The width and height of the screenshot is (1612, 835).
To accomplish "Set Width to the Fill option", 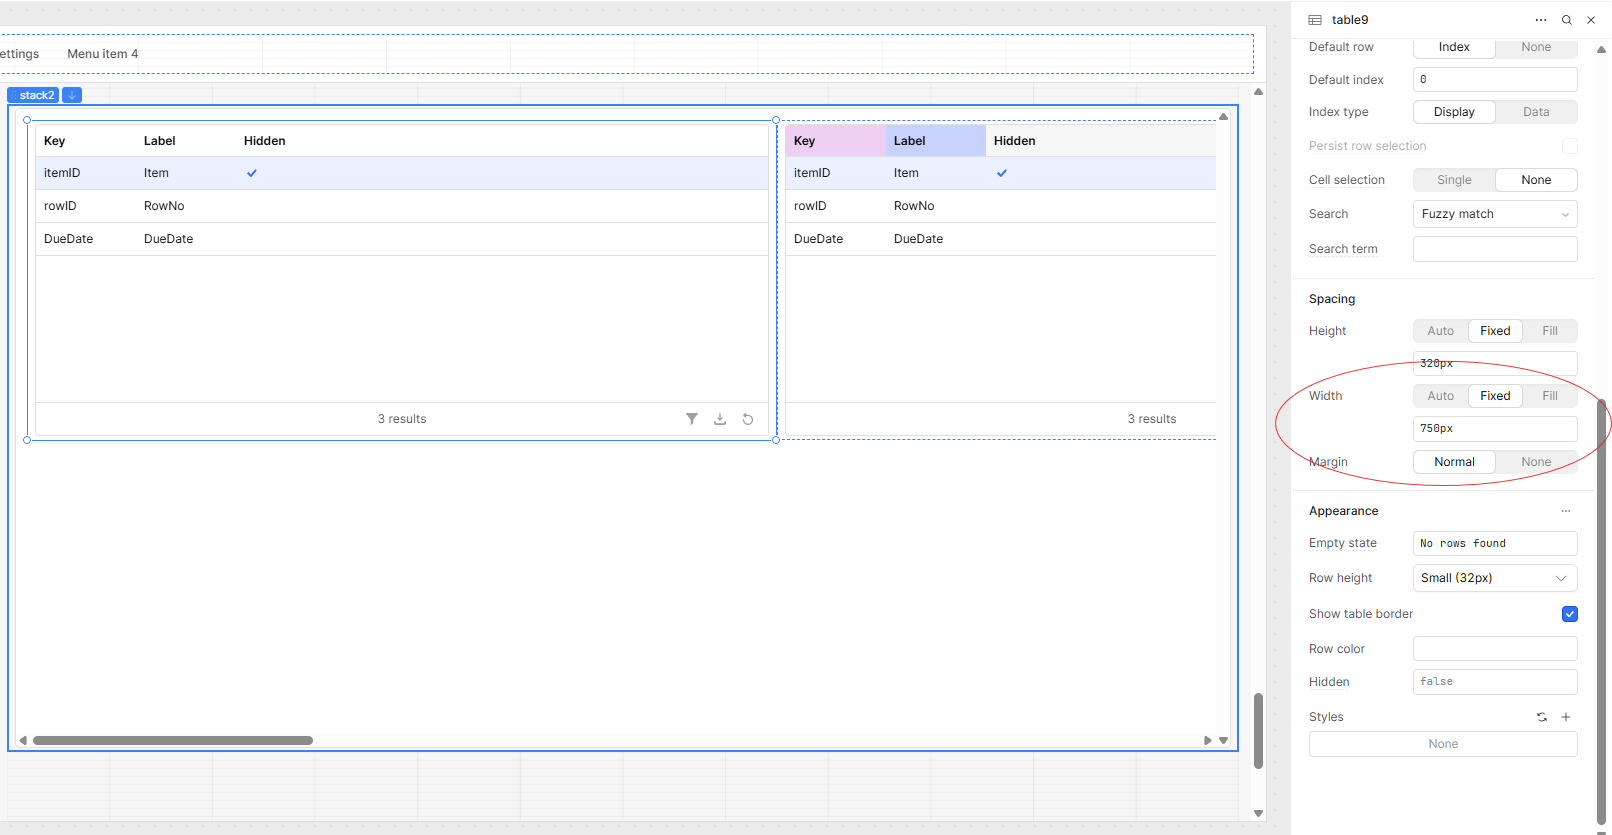I will (1549, 396).
